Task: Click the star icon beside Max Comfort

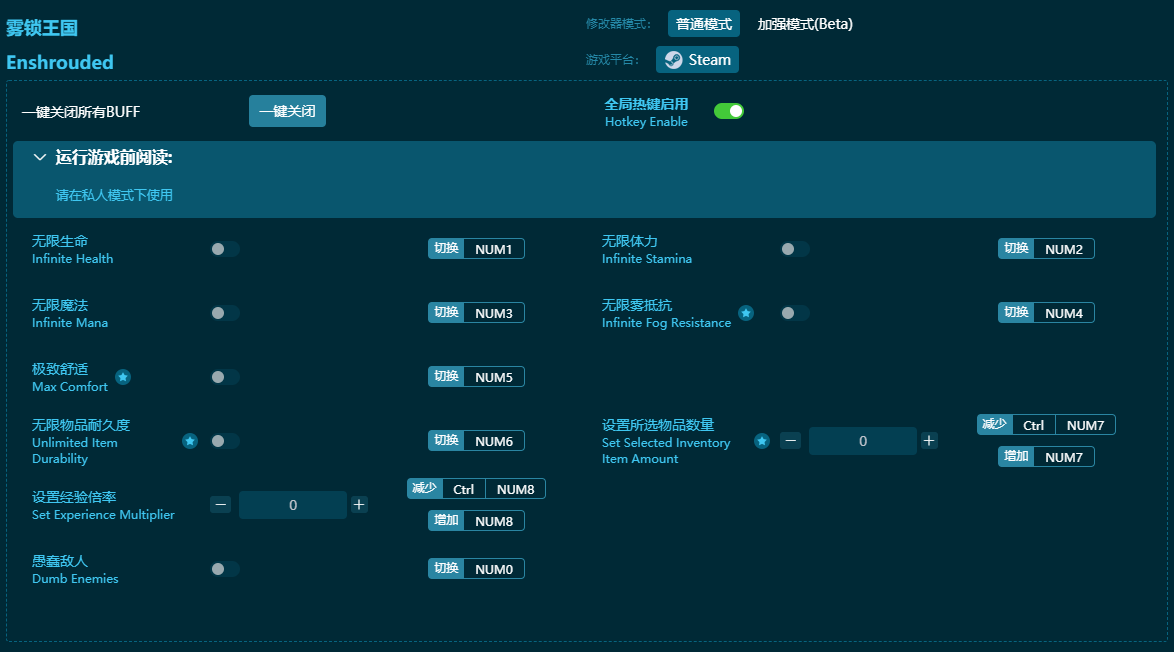Action: click(123, 377)
